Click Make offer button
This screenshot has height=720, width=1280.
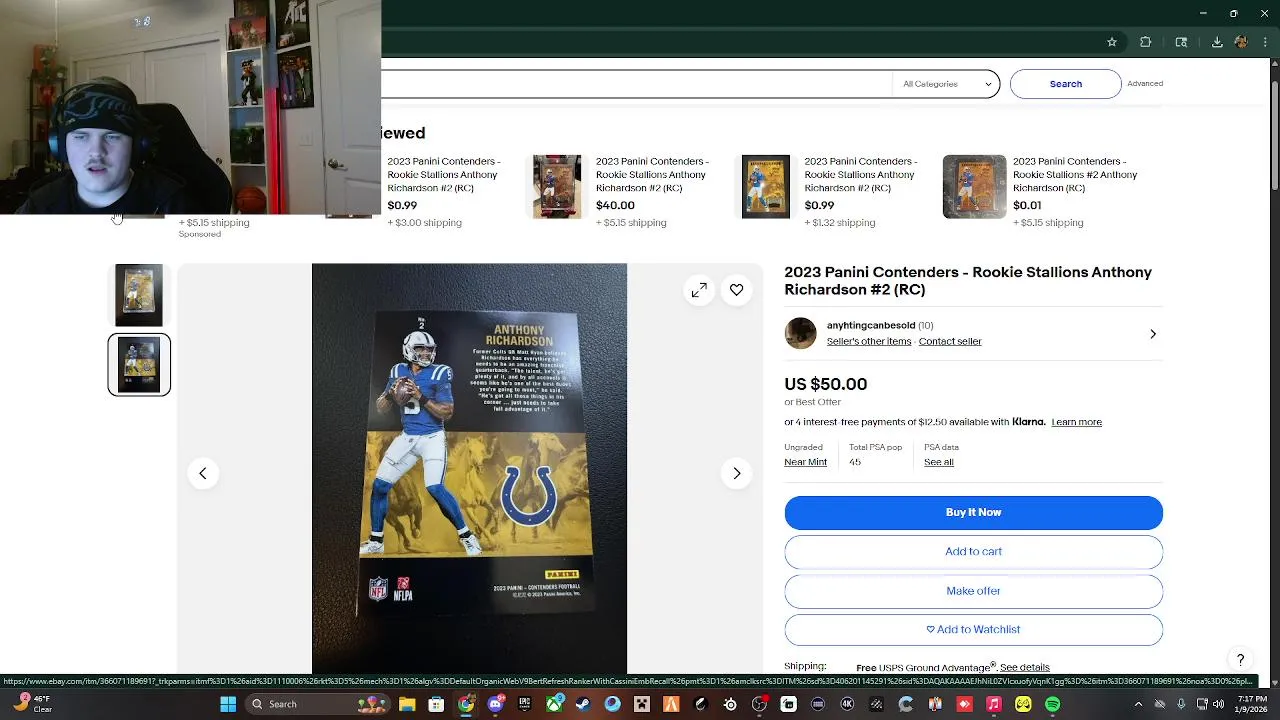pyautogui.click(x=973, y=590)
